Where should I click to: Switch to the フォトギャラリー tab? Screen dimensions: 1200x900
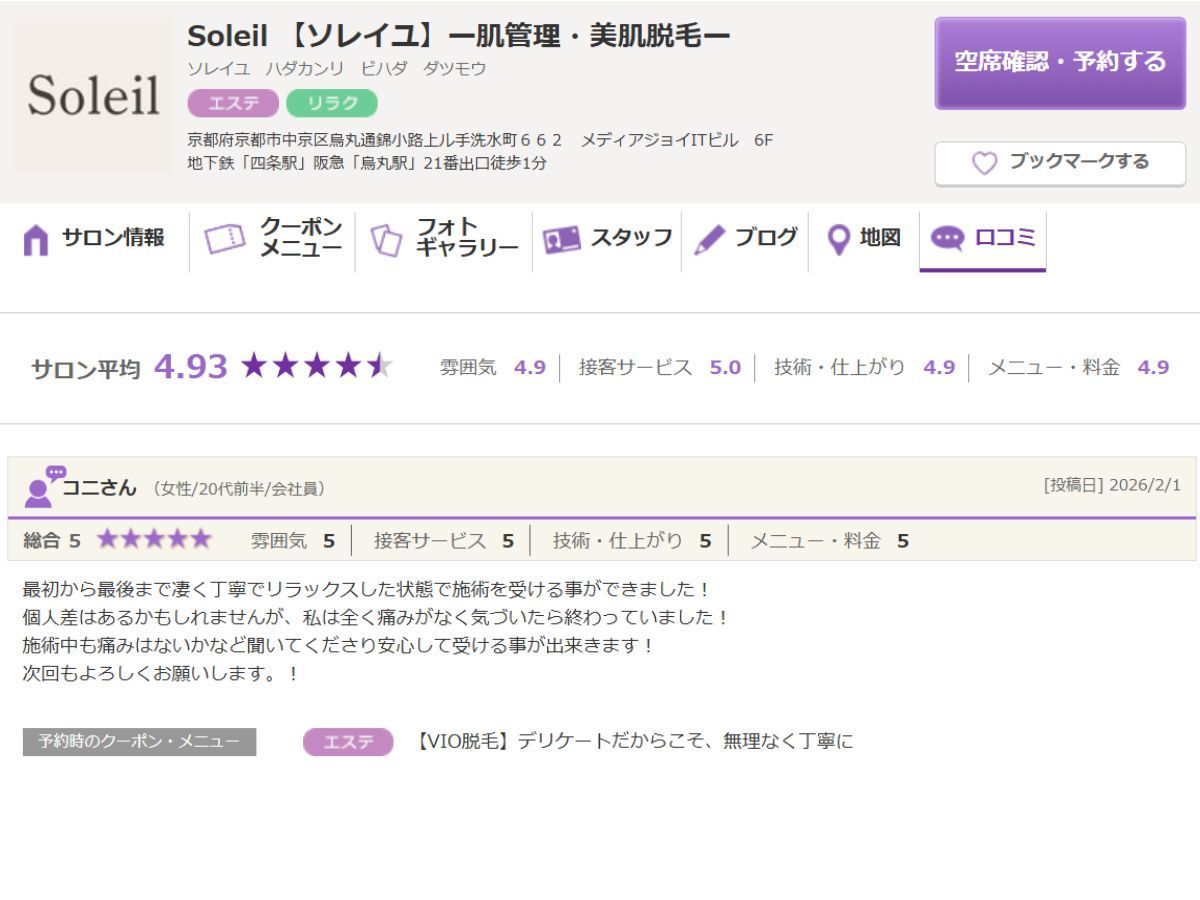click(x=445, y=240)
